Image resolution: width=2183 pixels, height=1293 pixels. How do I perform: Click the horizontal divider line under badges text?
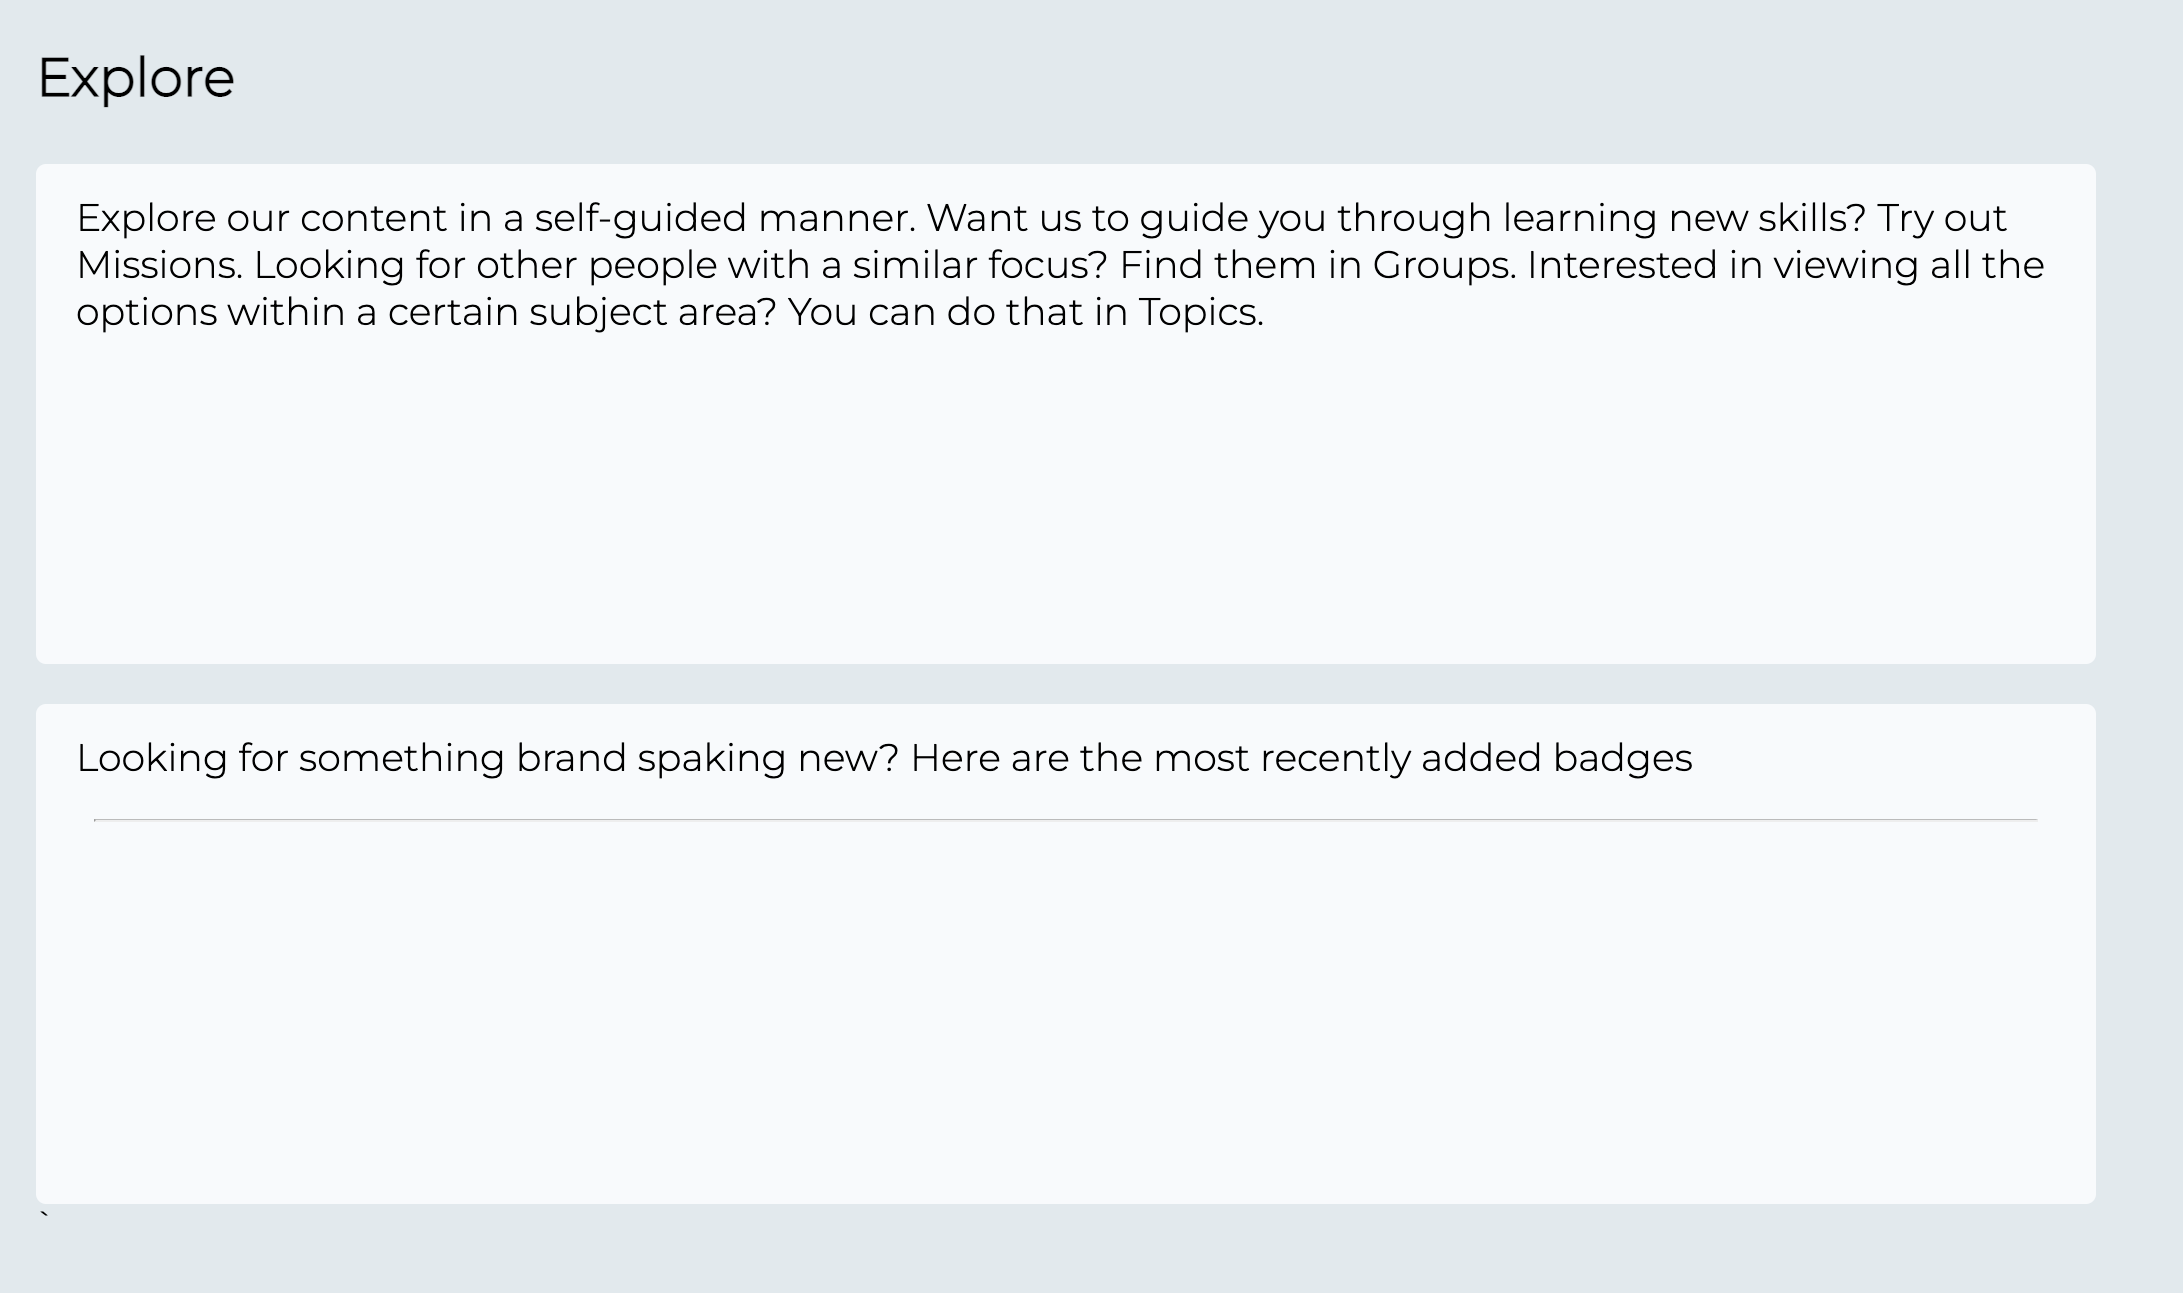[1065, 820]
